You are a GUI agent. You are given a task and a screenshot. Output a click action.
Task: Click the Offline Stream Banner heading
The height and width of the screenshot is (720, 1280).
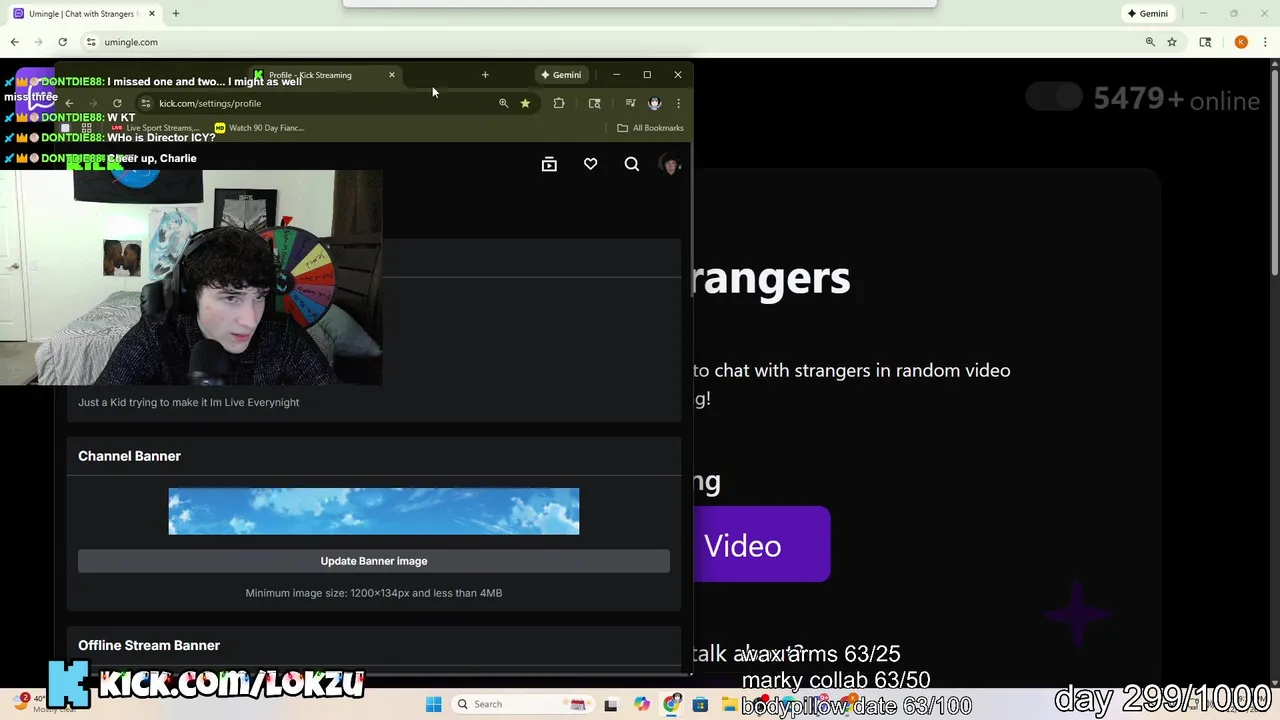coord(149,645)
